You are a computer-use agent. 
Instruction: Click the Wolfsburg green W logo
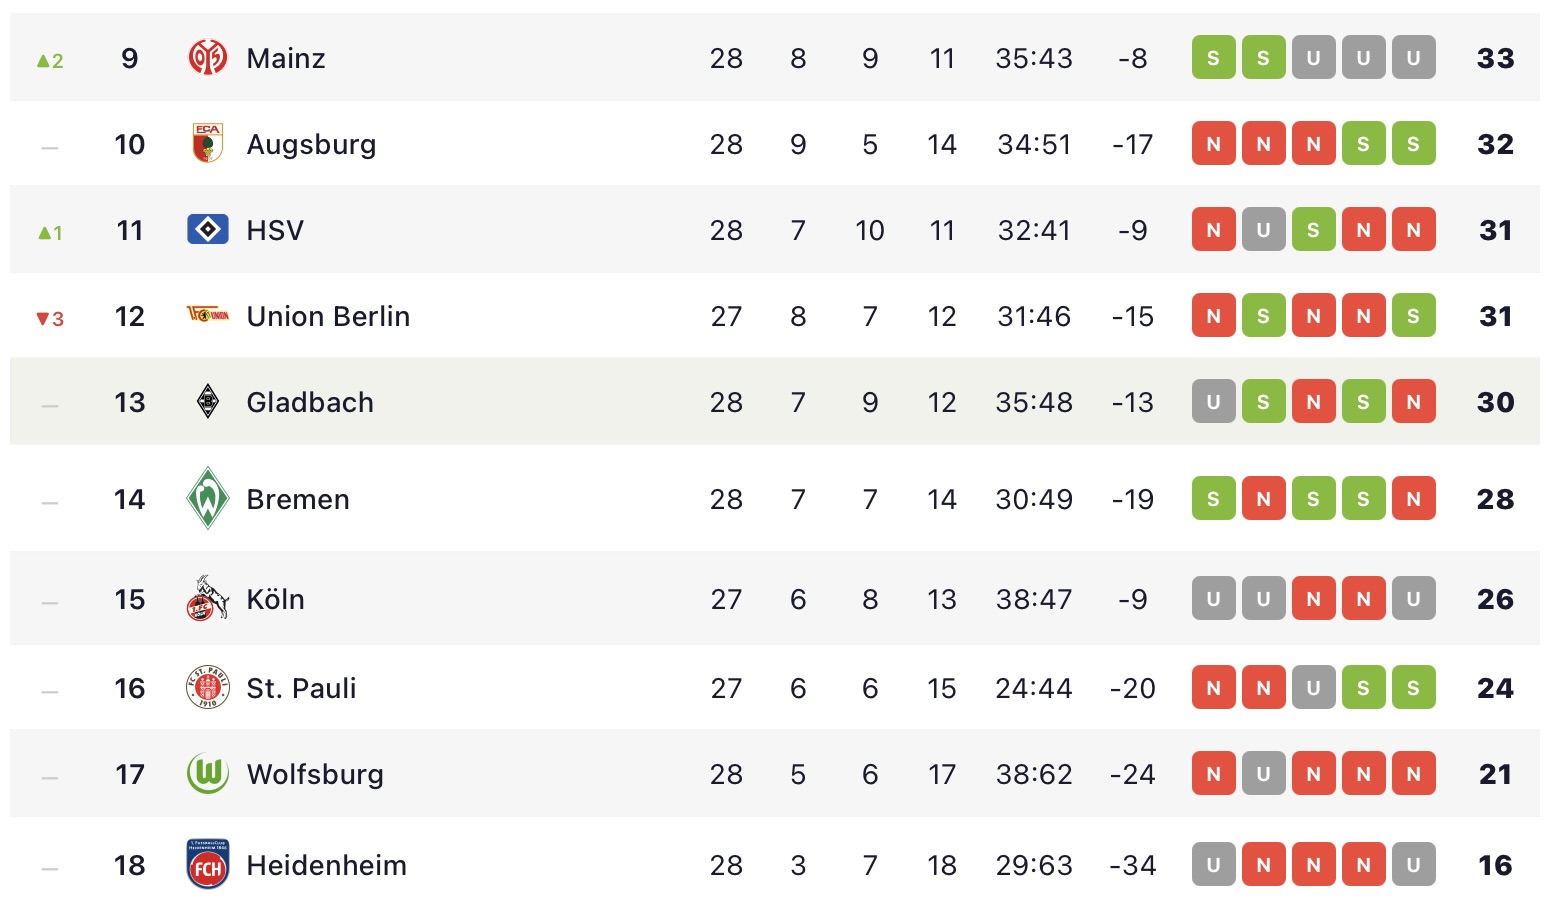point(208,773)
